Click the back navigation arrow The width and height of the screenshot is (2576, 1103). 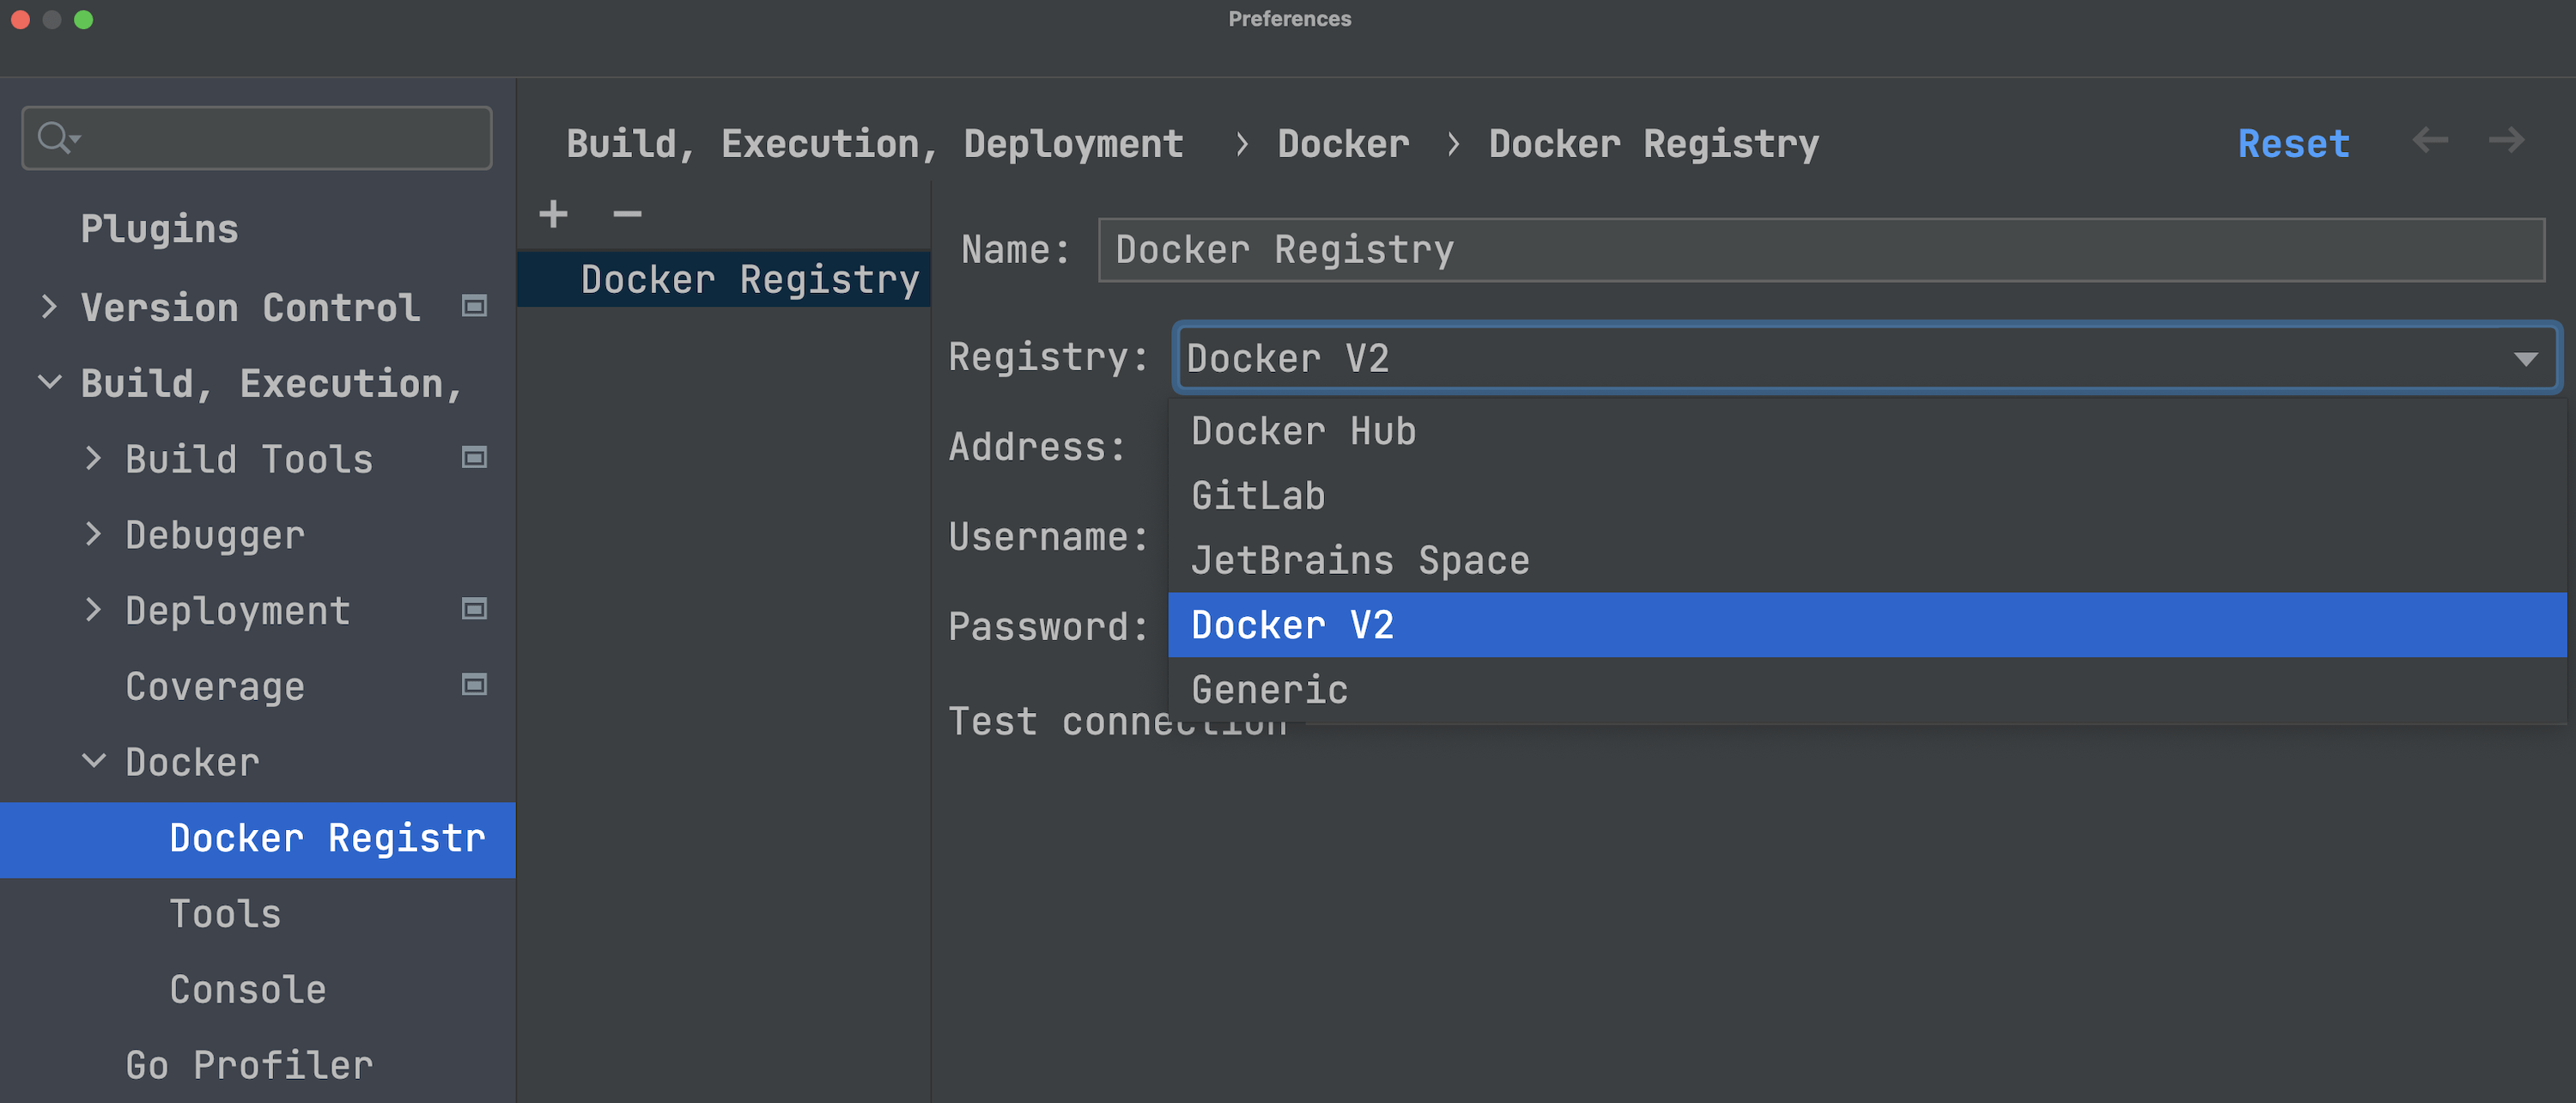coord(2429,141)
